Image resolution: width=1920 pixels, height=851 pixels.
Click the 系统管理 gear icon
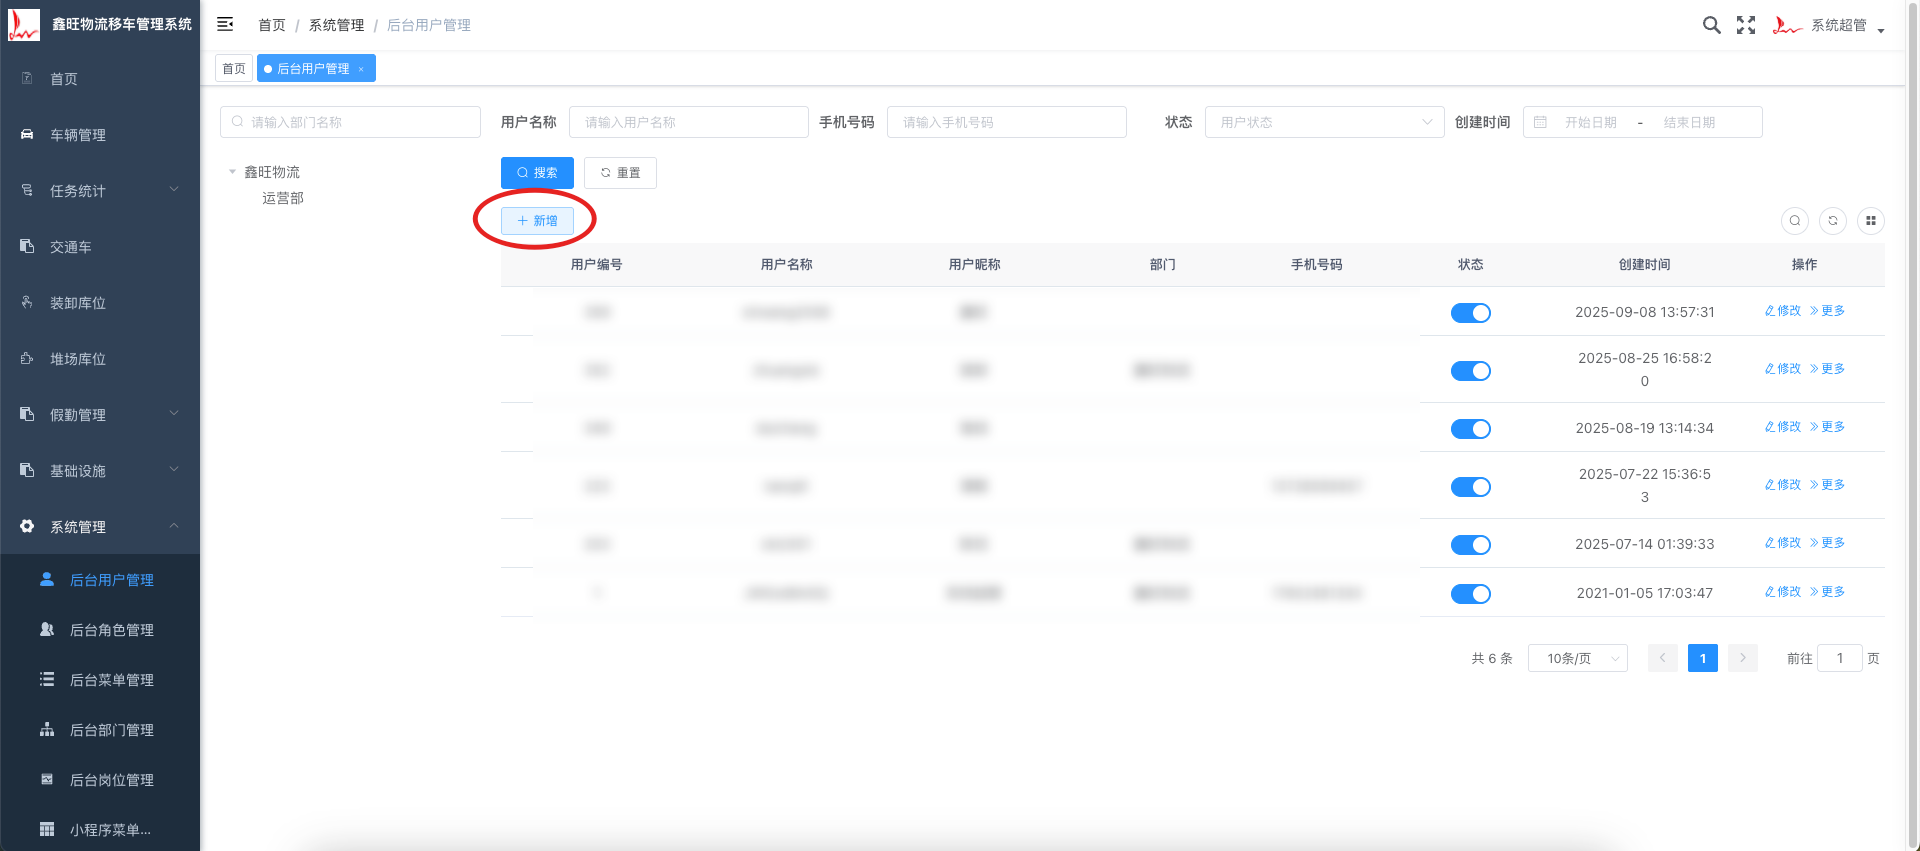(27, 526)
